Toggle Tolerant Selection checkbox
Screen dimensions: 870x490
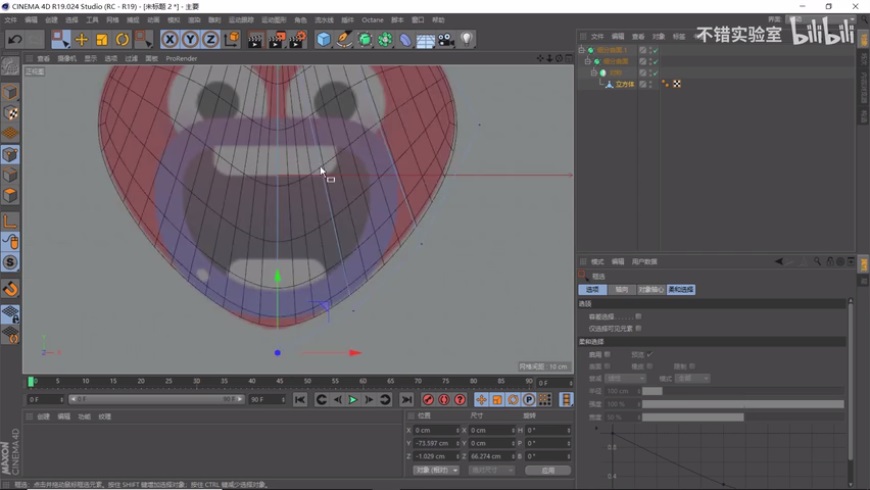[639, 316]
